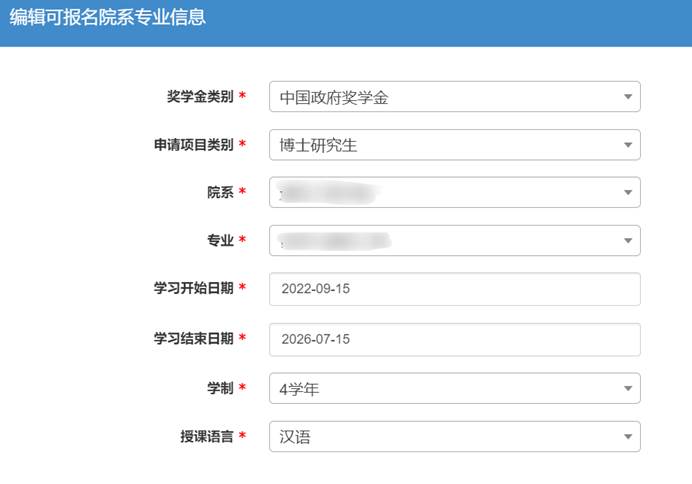The width and height of the screenshot is (692, 484).
Task: Click the 奖学金类别 field label
Action: tap(200, 97)
